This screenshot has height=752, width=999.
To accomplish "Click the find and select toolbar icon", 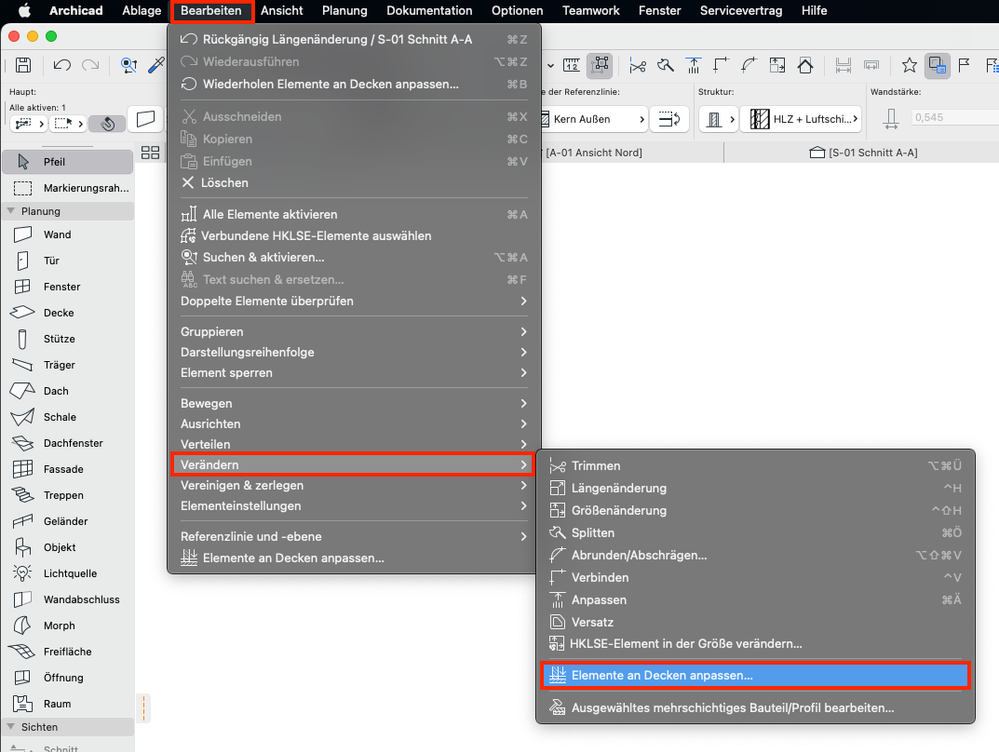I will click(129, 65).
